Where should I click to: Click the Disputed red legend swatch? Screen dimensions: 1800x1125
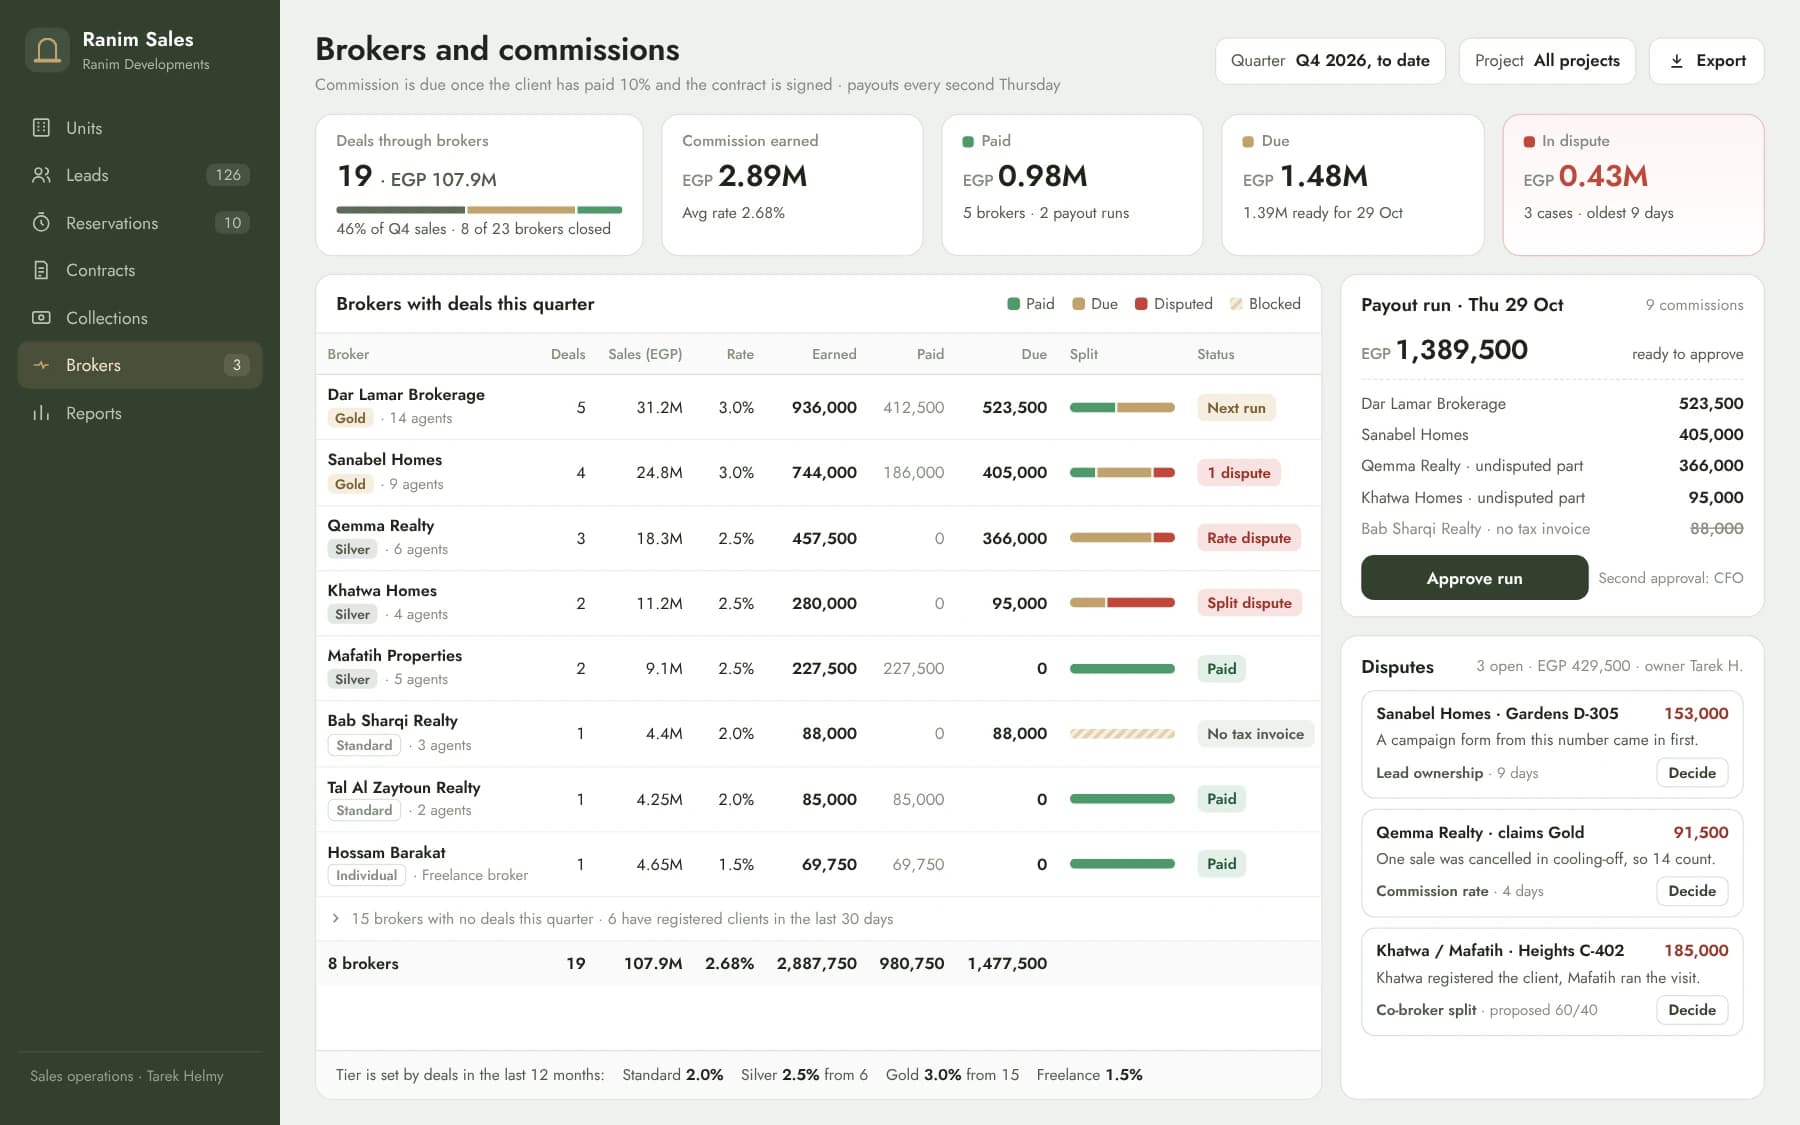(1141, 304)
